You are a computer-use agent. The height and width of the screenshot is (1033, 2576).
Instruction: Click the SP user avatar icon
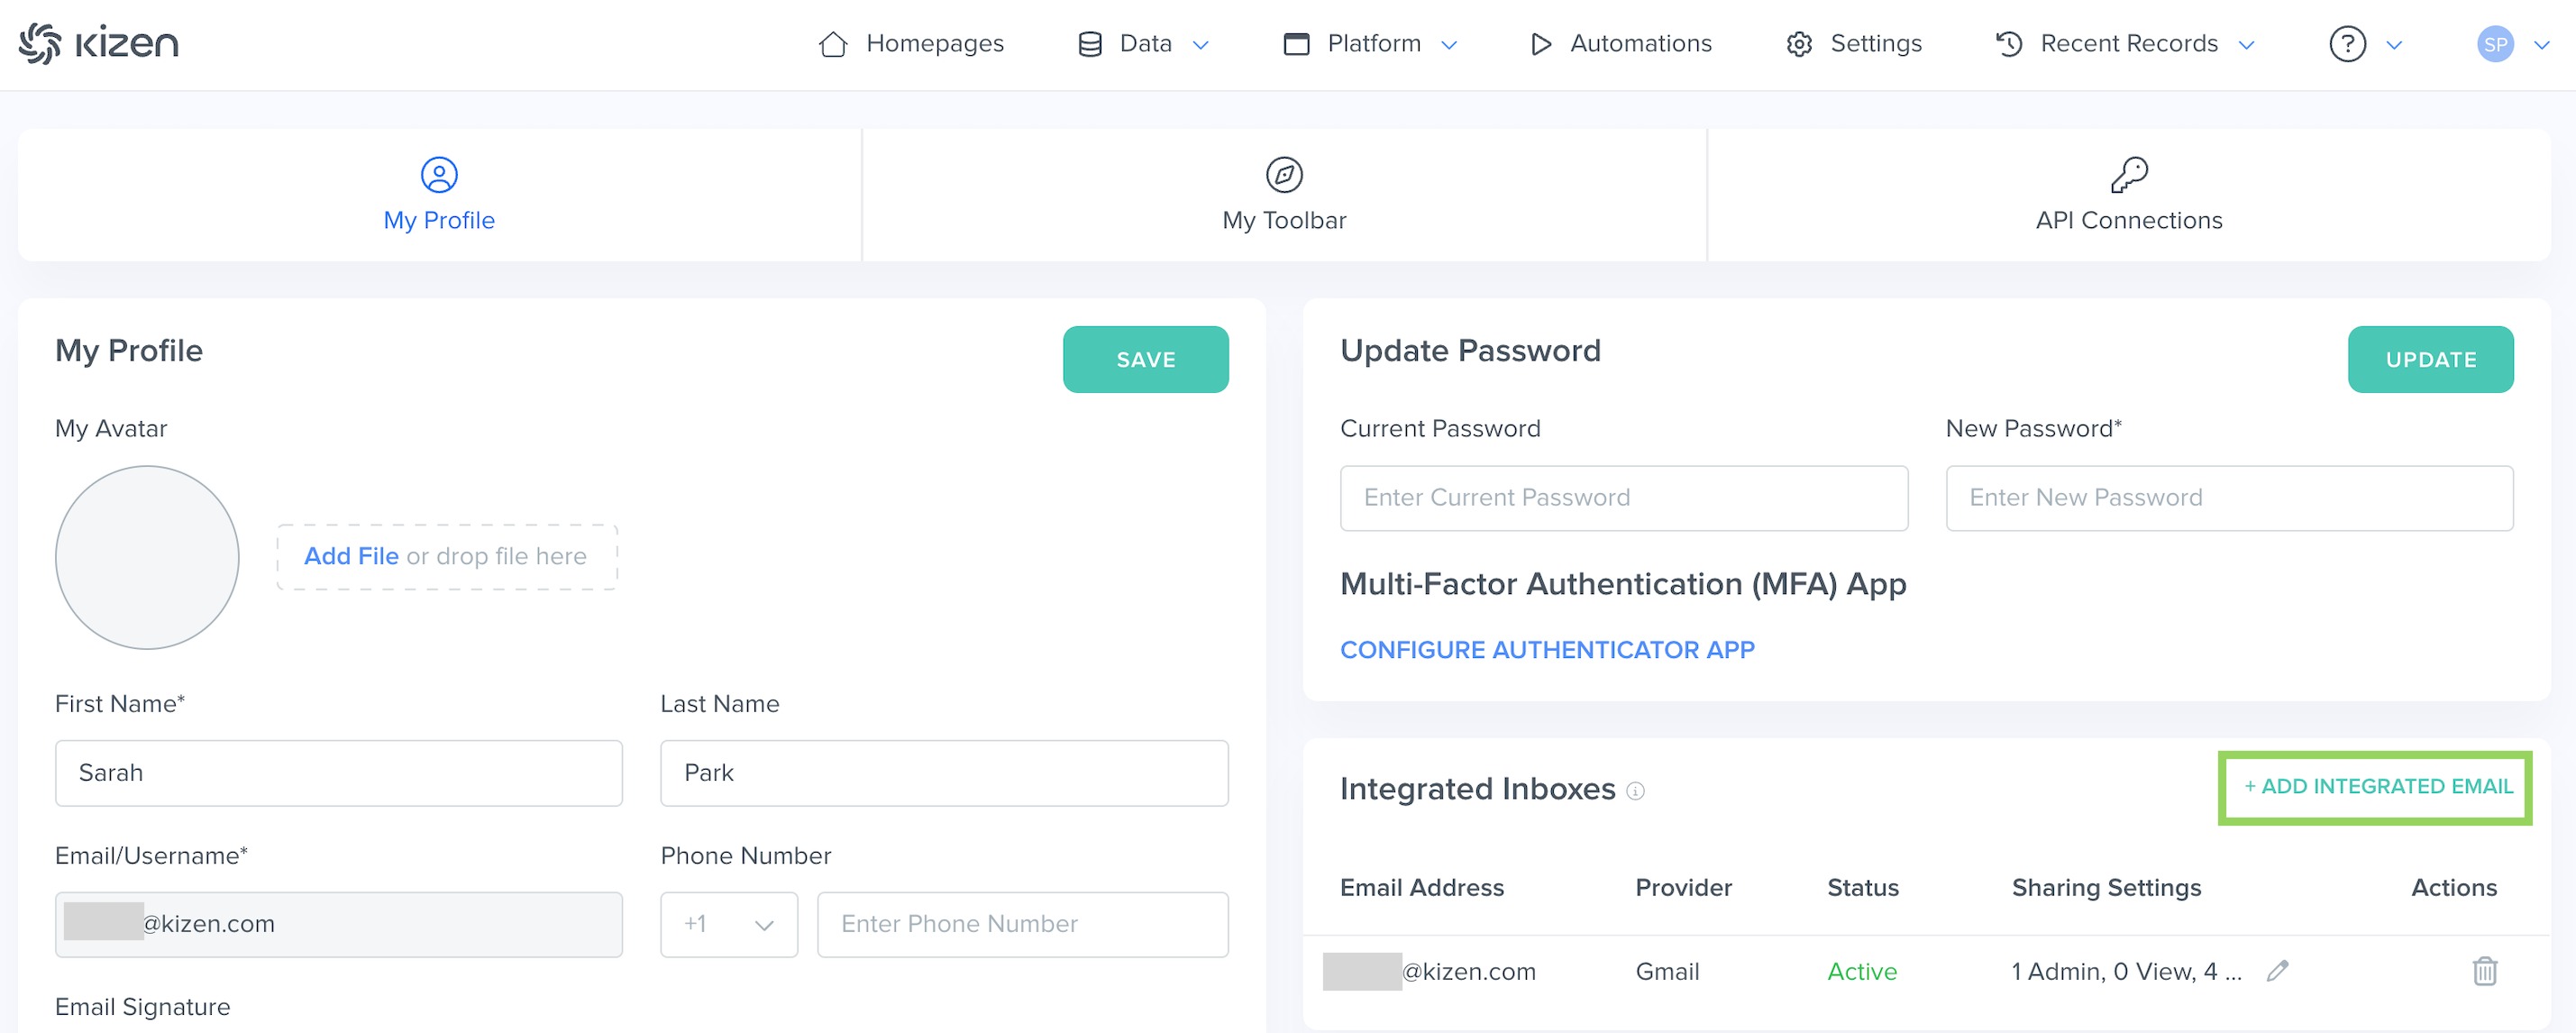[2495, 44]
